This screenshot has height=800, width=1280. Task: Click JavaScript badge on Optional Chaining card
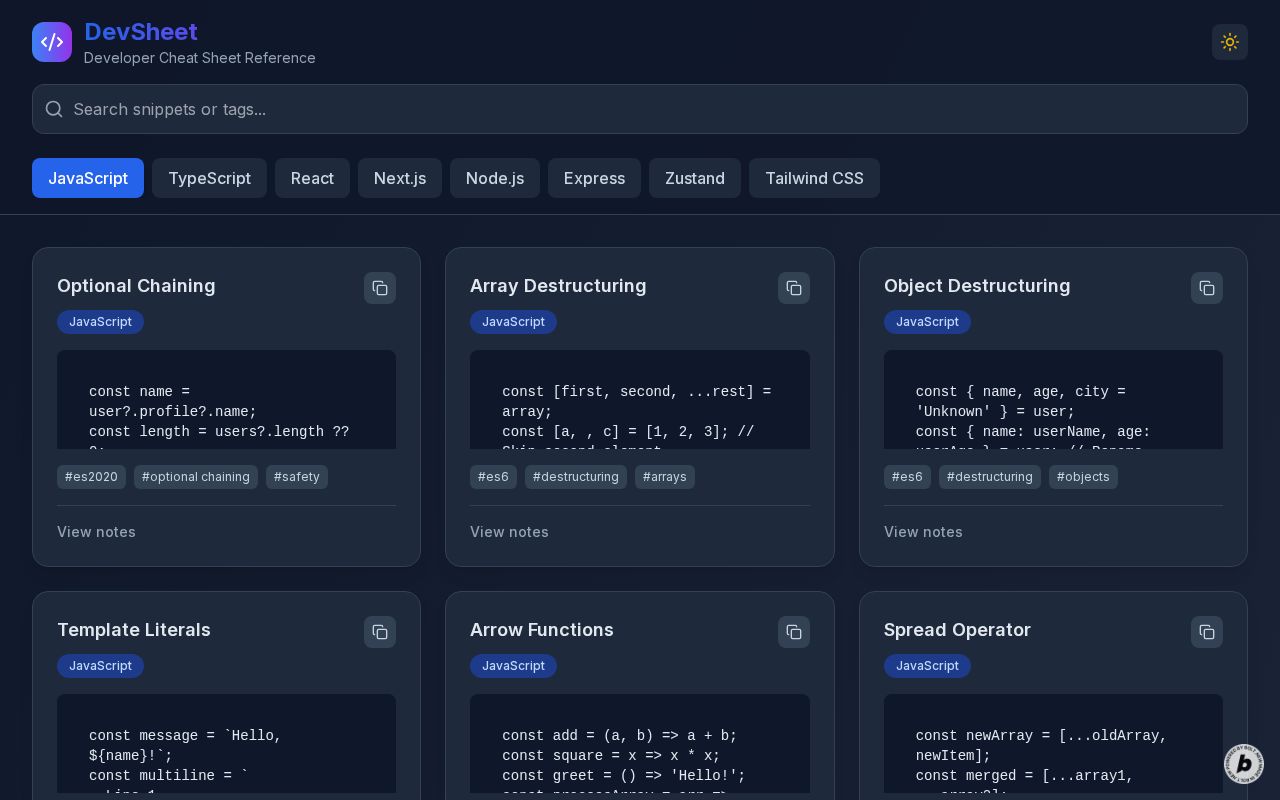click(100, 322)
